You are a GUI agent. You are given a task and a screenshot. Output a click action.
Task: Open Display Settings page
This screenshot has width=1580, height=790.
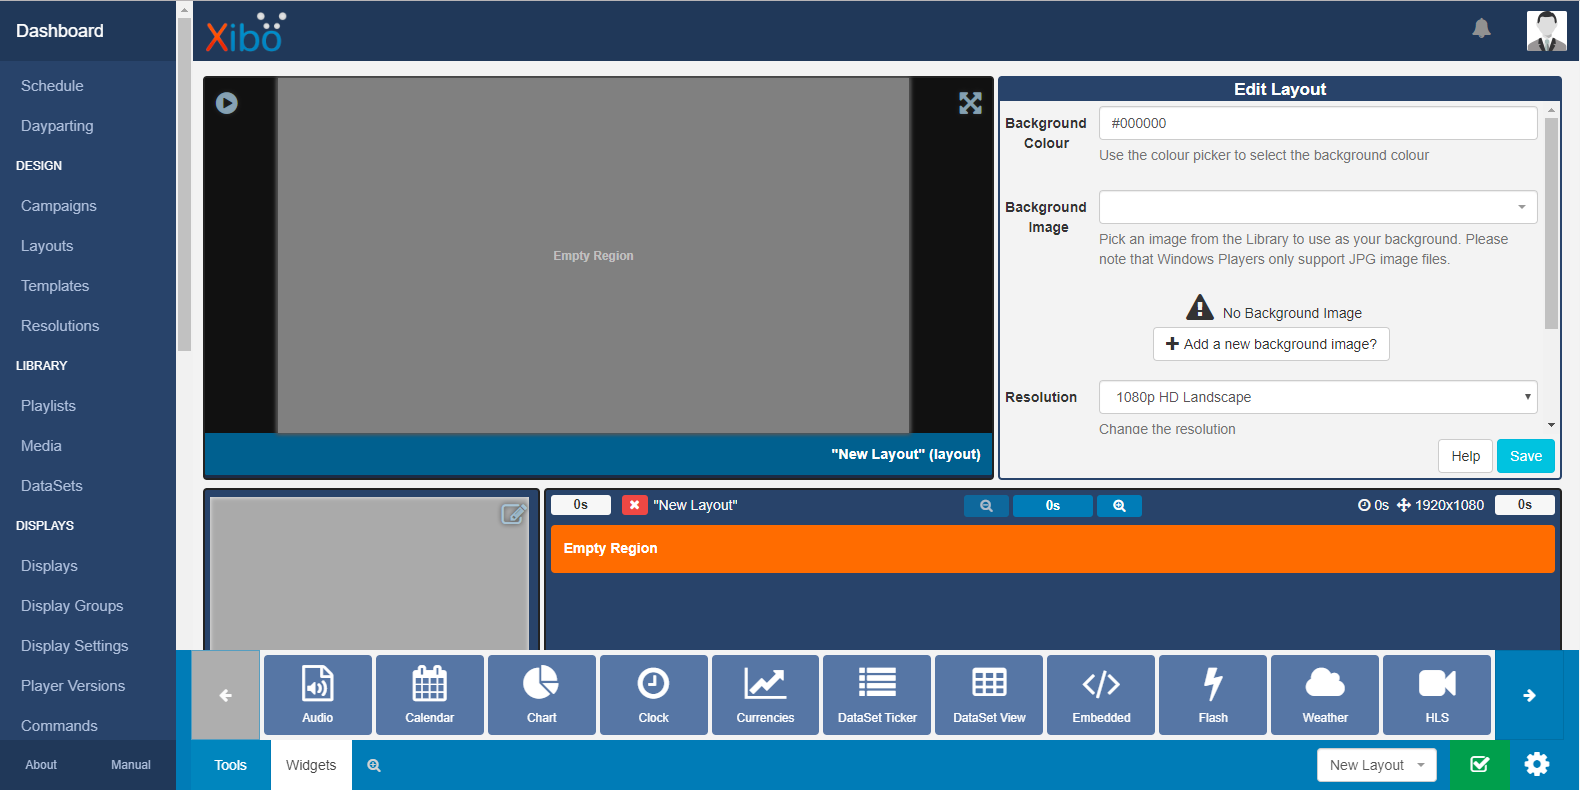[x=75, y=646]
